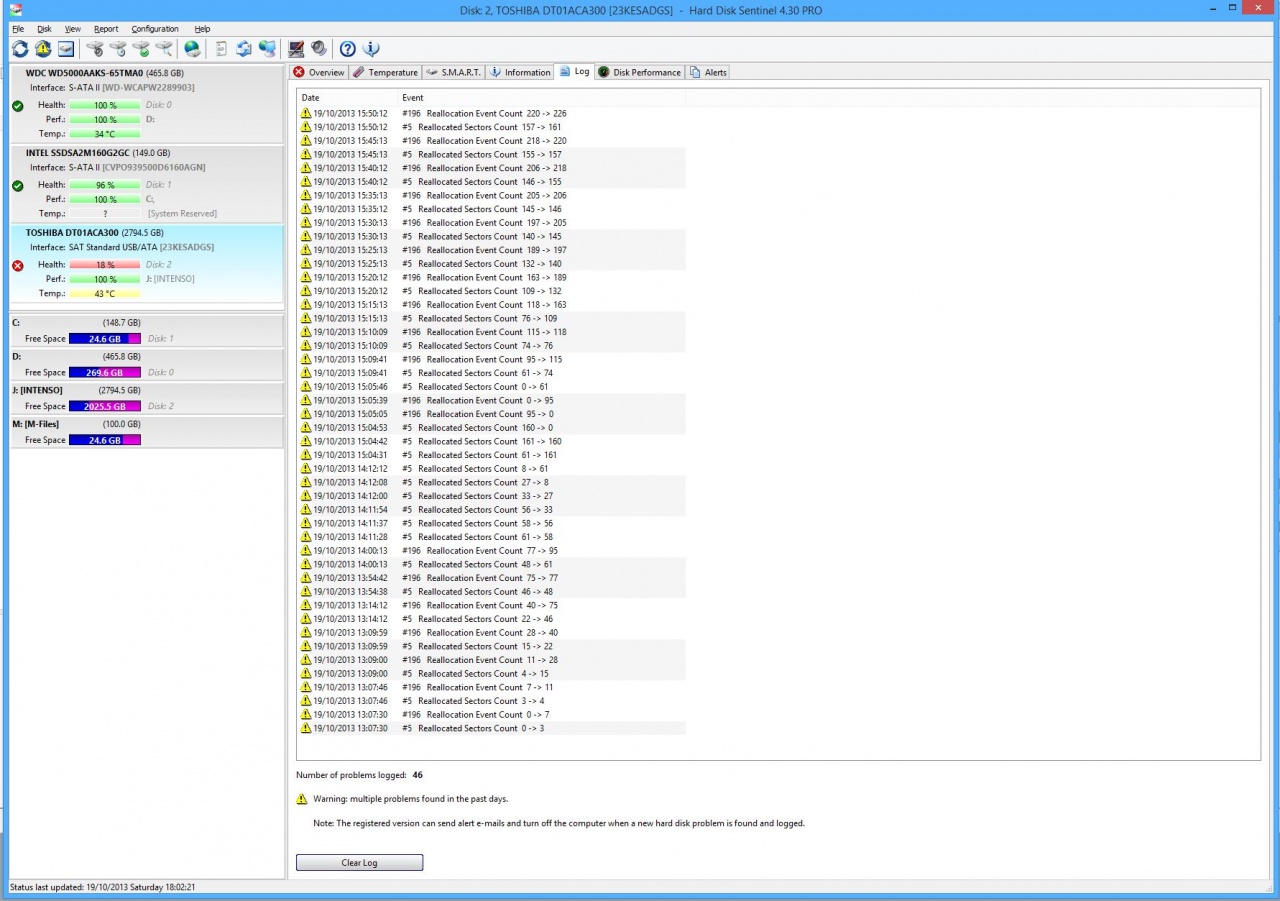Click the D: free space bar showing 269.6 GB

(105, 373)
